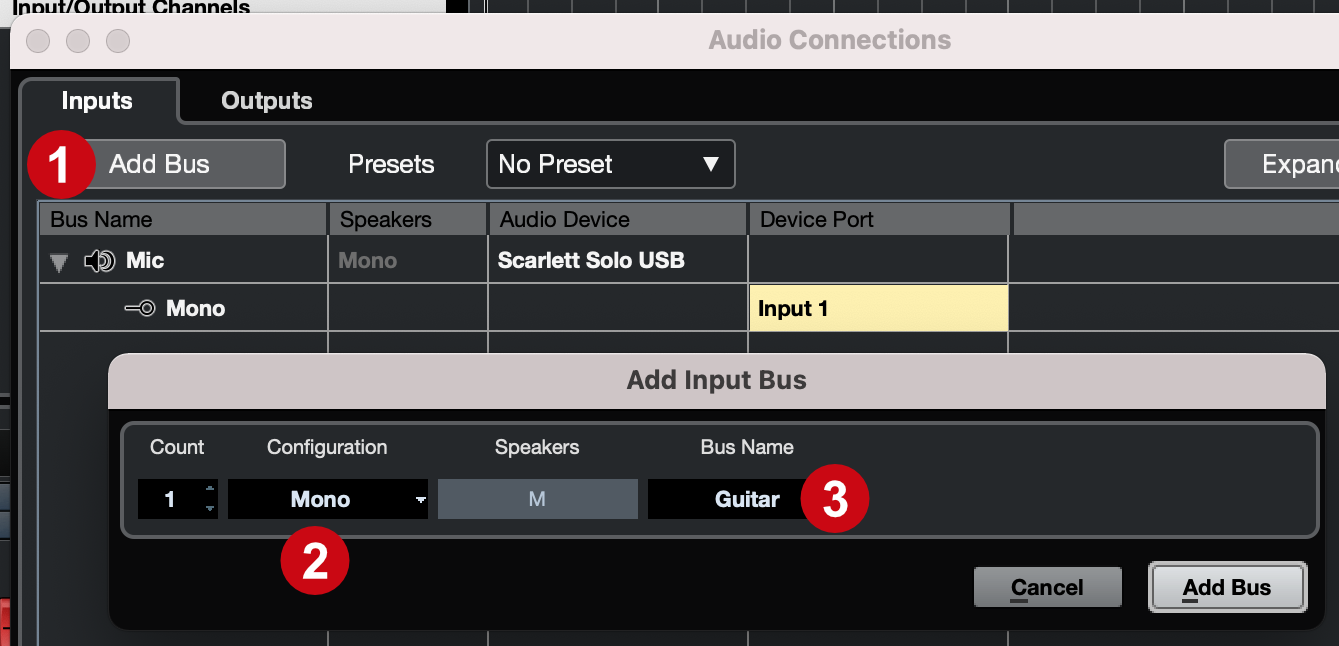
Task: Increase the bus Count with the up arrow
Action: [209, 489]
